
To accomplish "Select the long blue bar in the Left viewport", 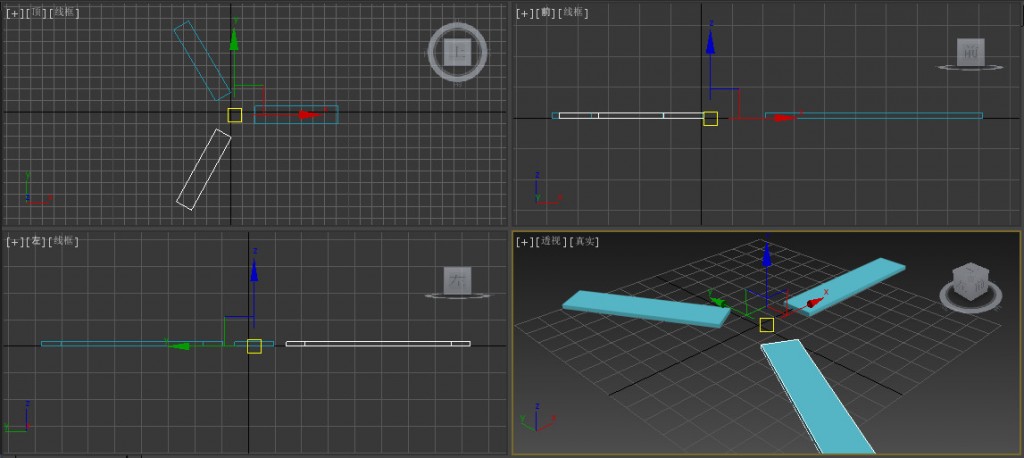I will point(131,344).
